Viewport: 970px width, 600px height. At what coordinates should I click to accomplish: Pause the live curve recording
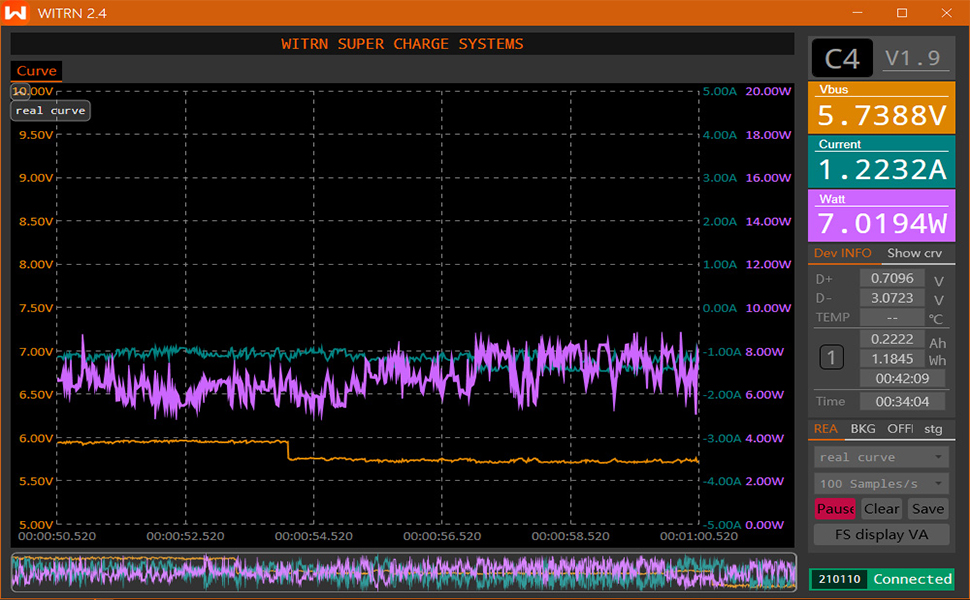[835, 509]
